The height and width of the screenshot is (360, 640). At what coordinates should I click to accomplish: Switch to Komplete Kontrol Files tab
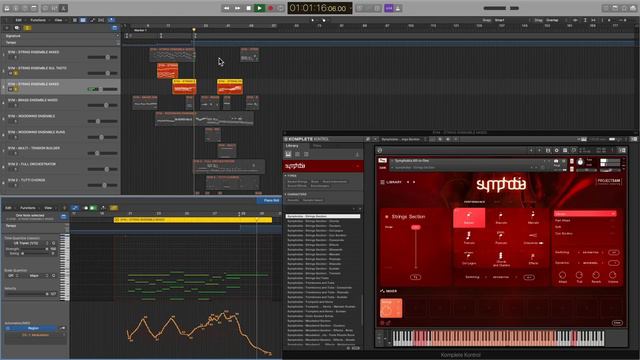317,146
